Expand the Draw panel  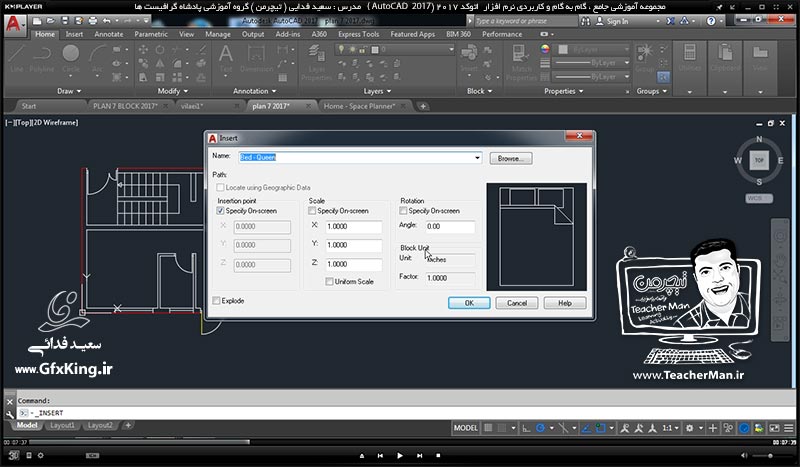(x=69, y=91)
